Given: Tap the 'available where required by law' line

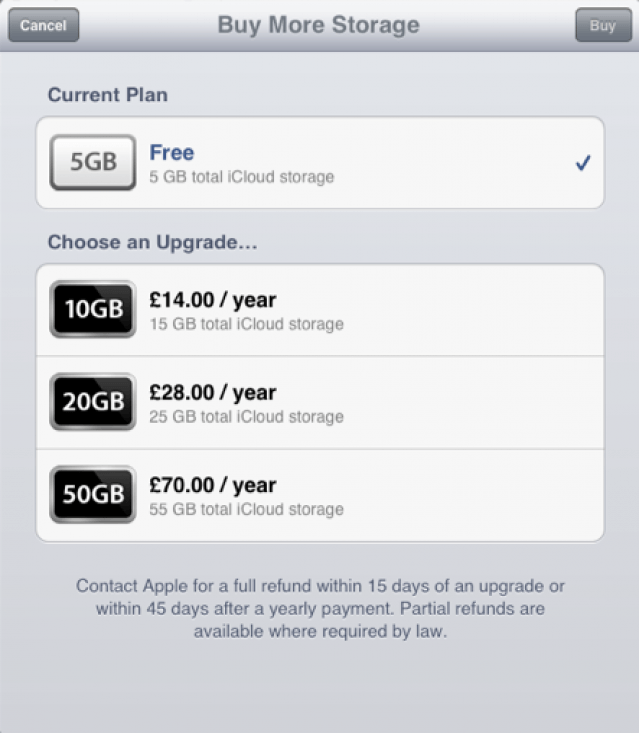Looking at the screenshot, I should 320,631.
